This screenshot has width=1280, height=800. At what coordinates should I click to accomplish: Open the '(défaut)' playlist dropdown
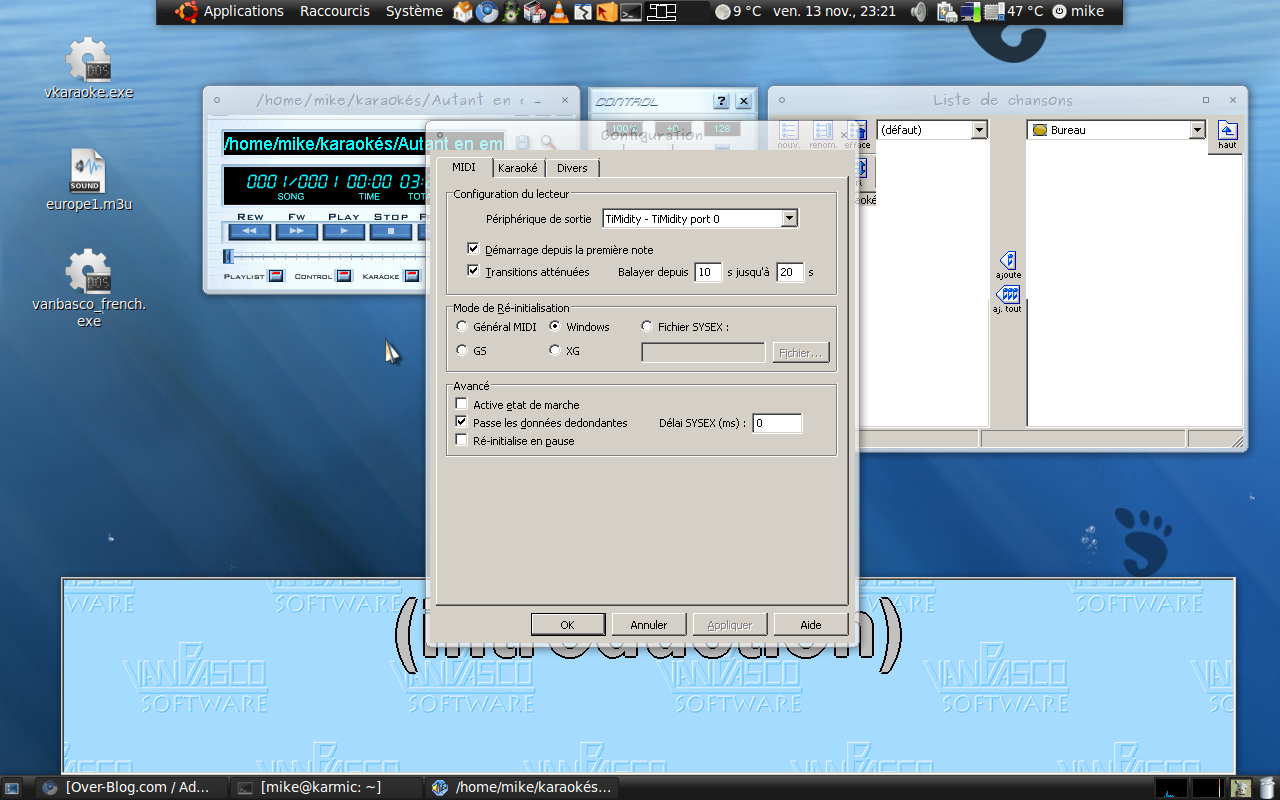932,130
